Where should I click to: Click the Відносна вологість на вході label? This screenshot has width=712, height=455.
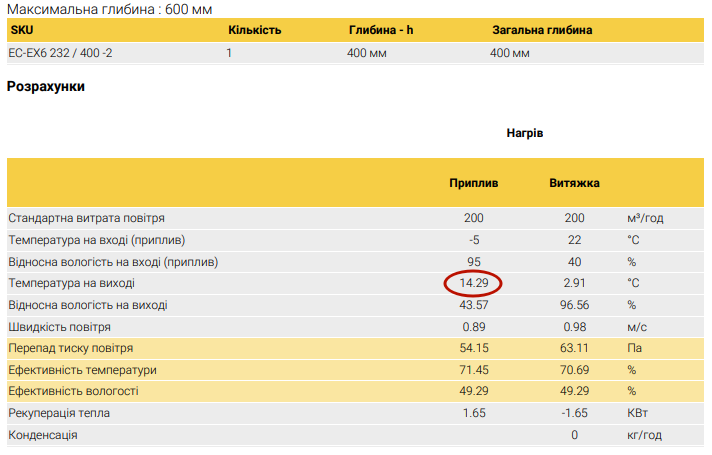coord(113,262)
